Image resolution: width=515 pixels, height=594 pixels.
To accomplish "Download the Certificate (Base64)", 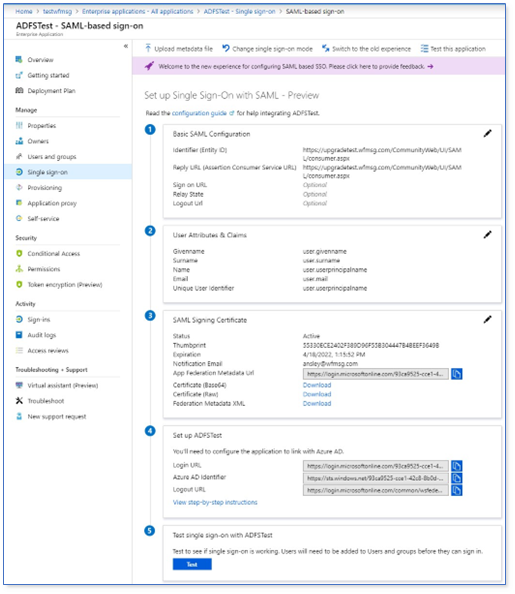I will tap(317, 385).
